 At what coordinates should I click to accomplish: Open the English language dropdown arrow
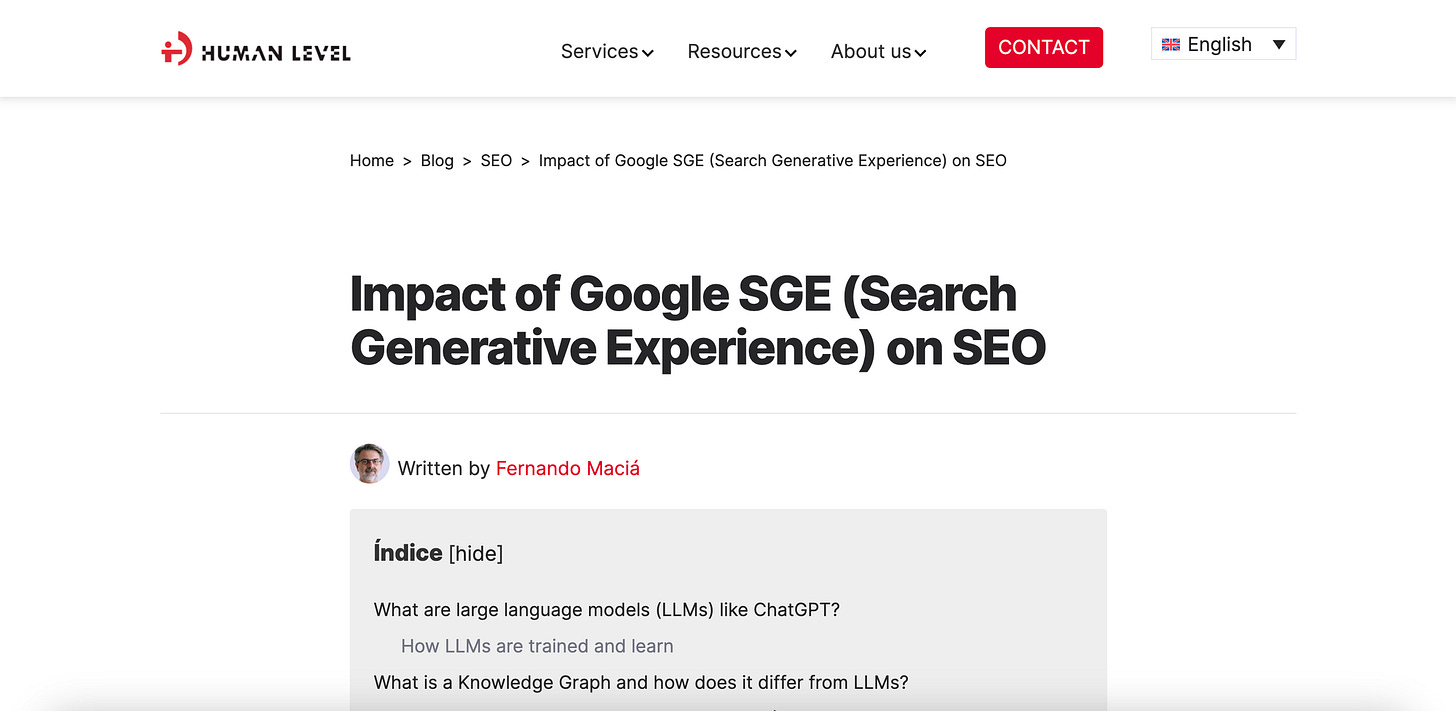(1279, 44)
